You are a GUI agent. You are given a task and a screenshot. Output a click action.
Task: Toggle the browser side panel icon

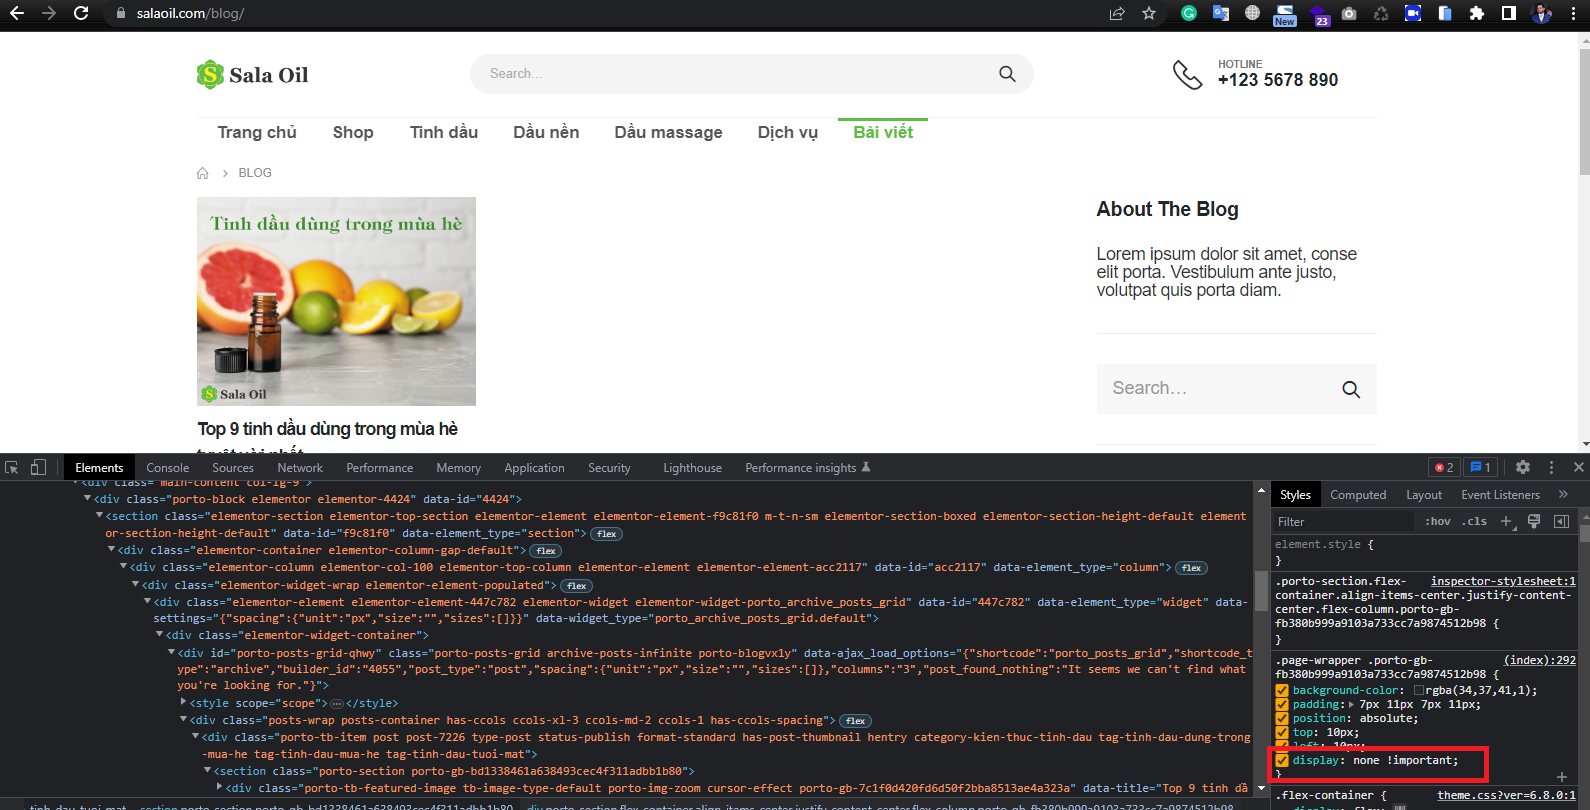[x=1509, y=13]
